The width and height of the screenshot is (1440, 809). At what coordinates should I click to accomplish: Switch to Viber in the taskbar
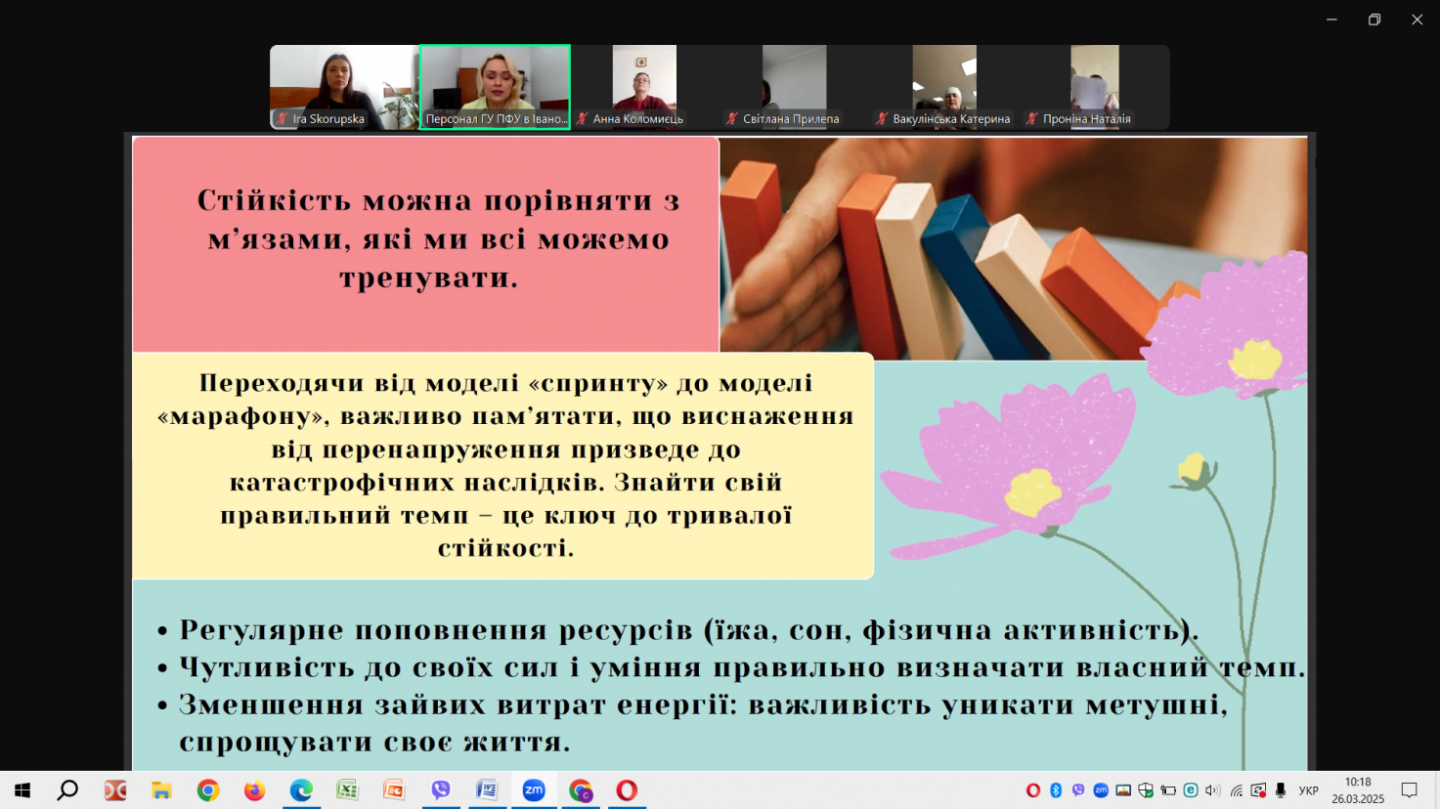(440, 790)
